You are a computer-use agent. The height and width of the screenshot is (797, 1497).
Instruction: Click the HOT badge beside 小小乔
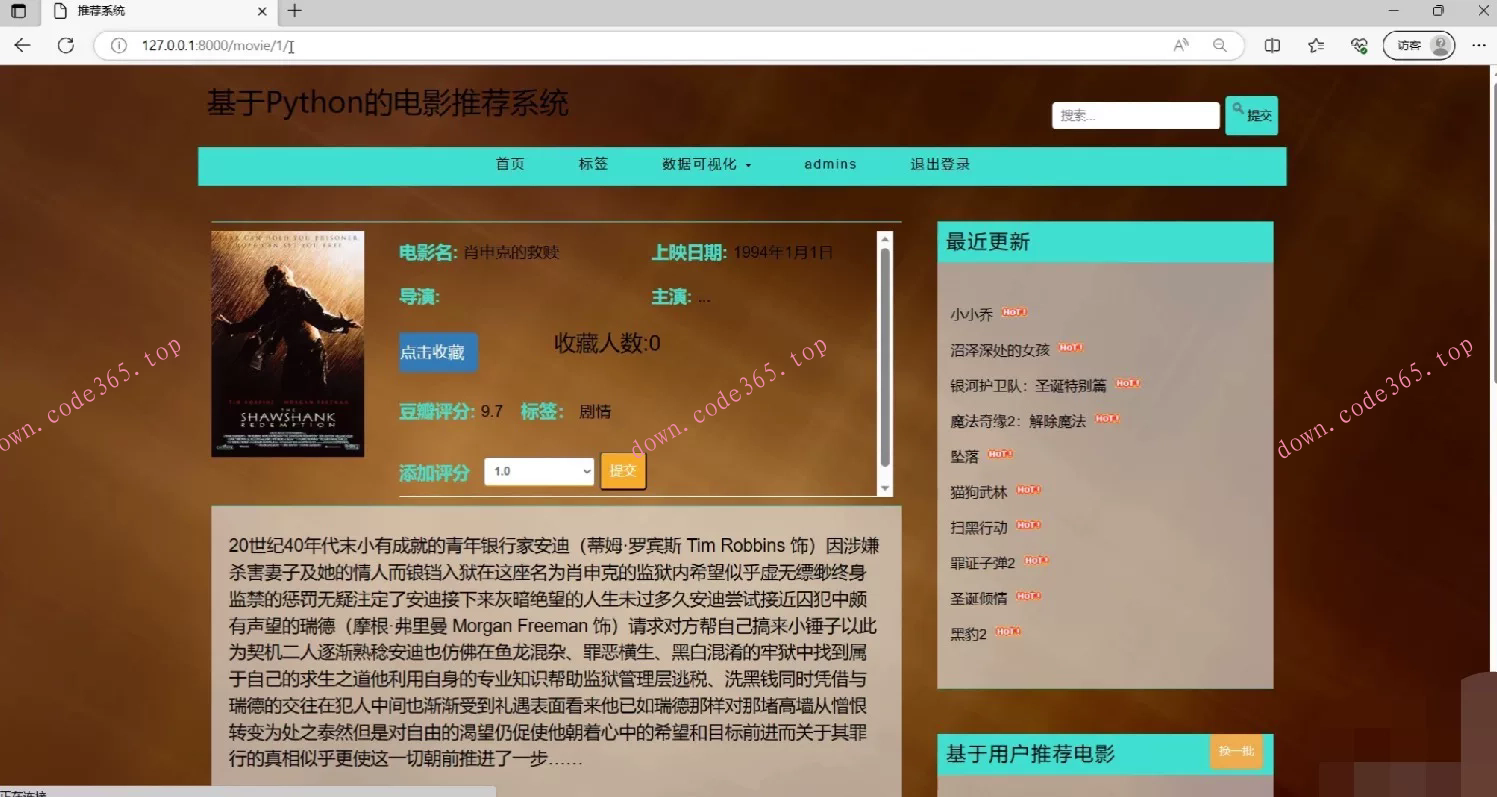[x=1013, y=312]
